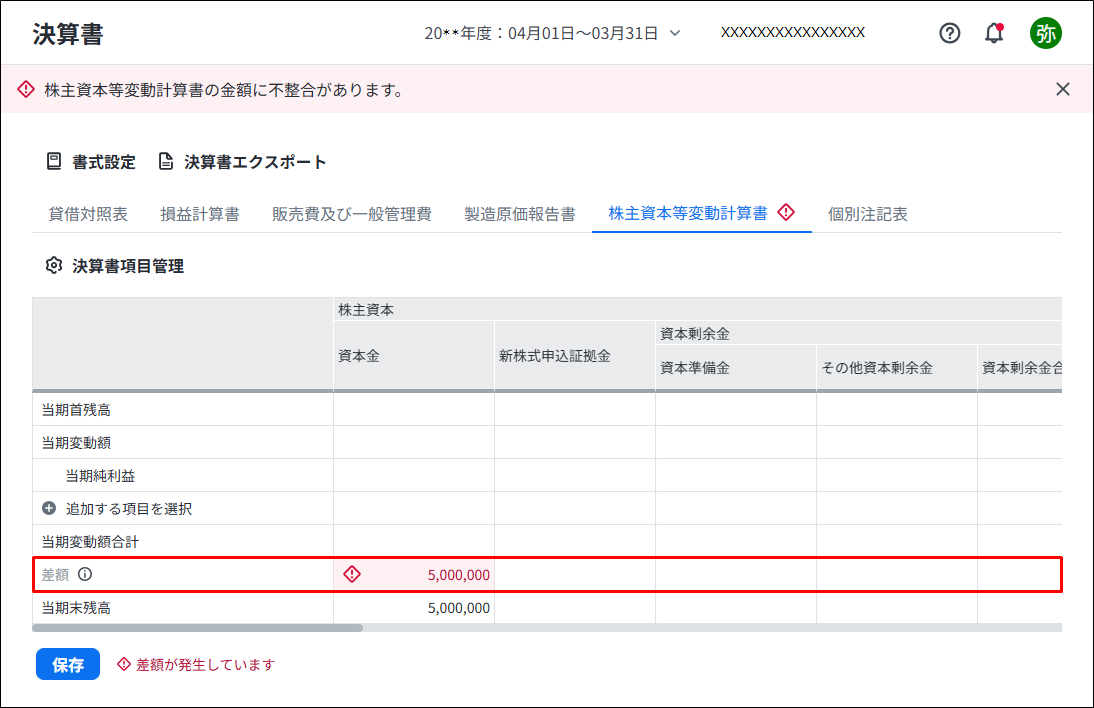Open the 製造原価報告書 tab
This screenshot has width=1094, height=708.
point(520,214)
